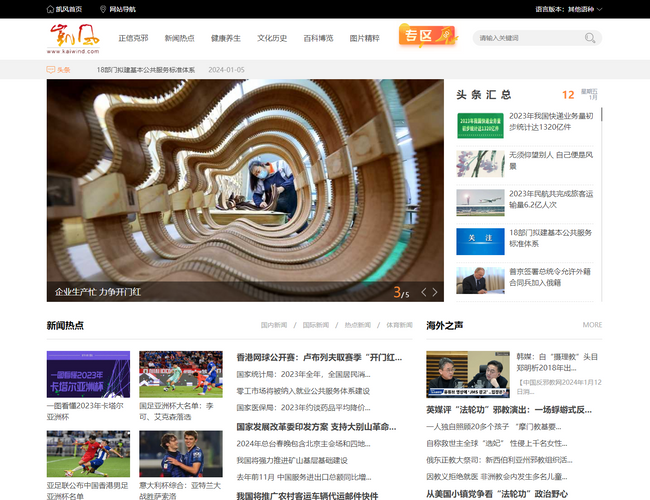Switch to the 体育新闻 tab
The height and width of the screenshot is (500, 650).
coord(398,325)
